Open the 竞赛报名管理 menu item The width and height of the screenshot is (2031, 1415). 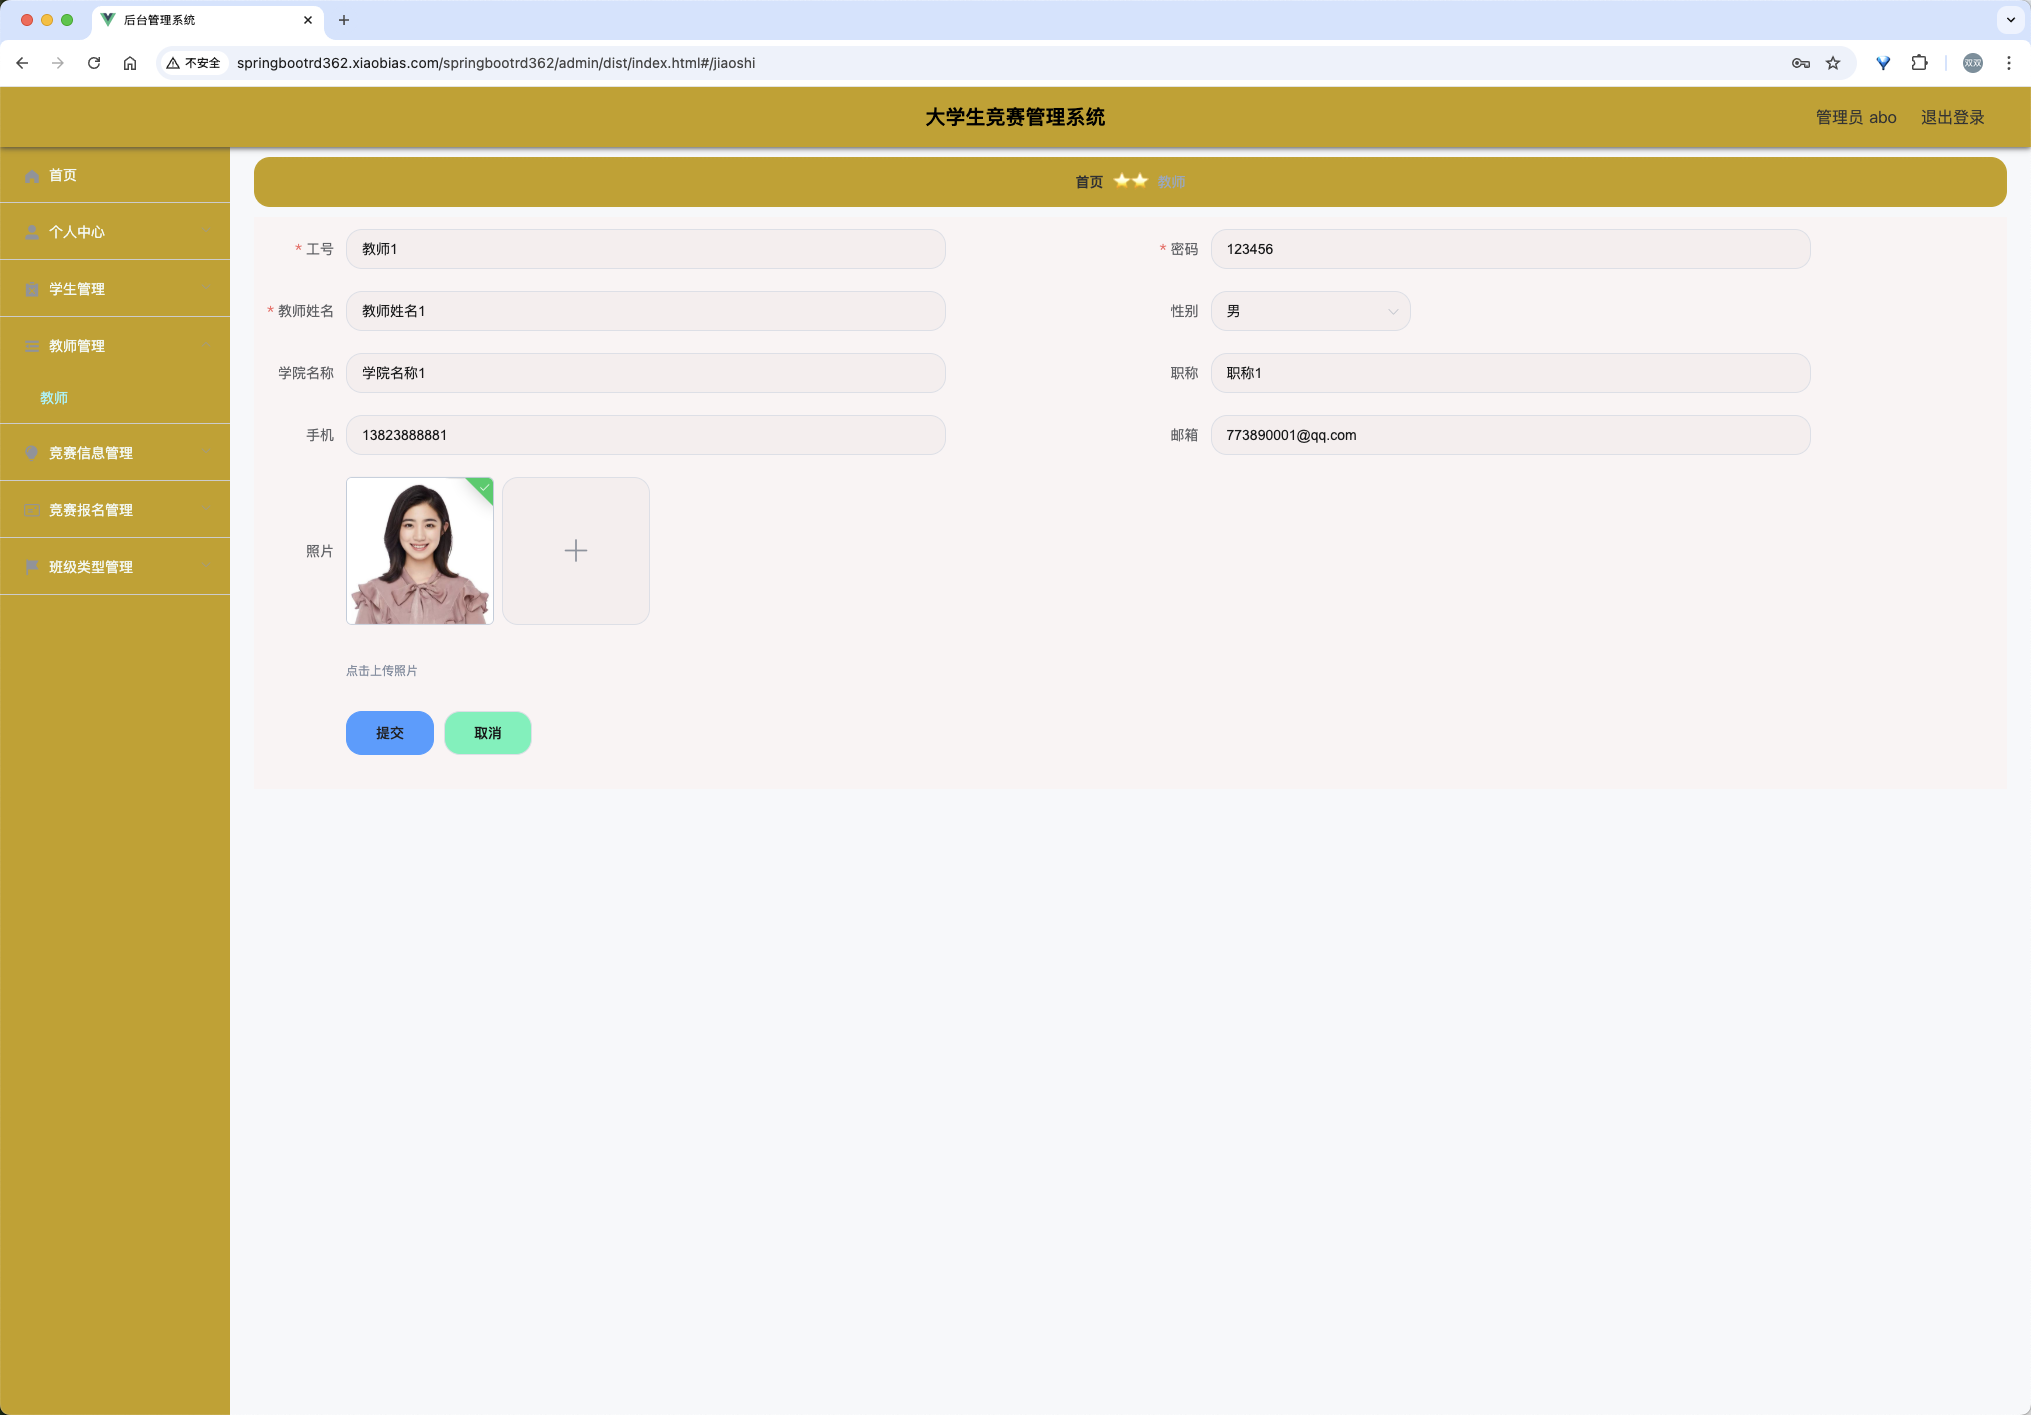click(115, 510)
